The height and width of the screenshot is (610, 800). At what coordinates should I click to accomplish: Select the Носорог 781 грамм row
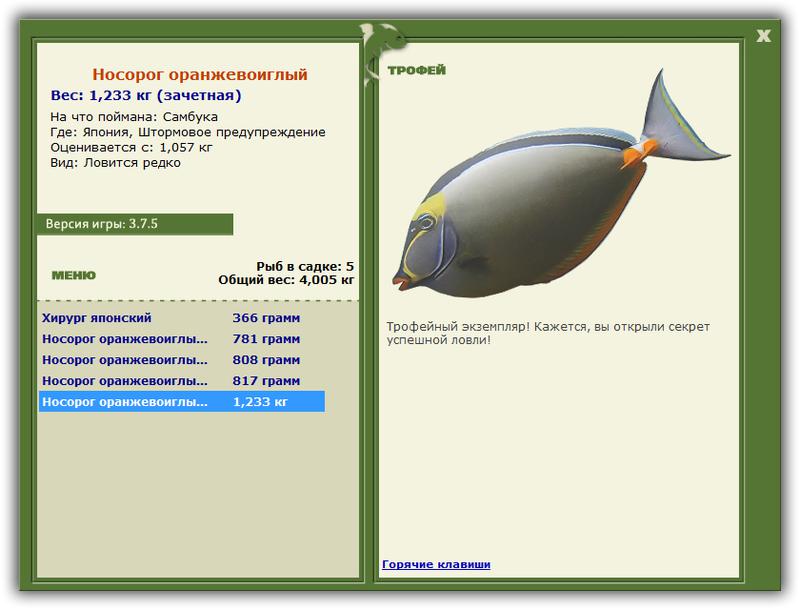182,339
